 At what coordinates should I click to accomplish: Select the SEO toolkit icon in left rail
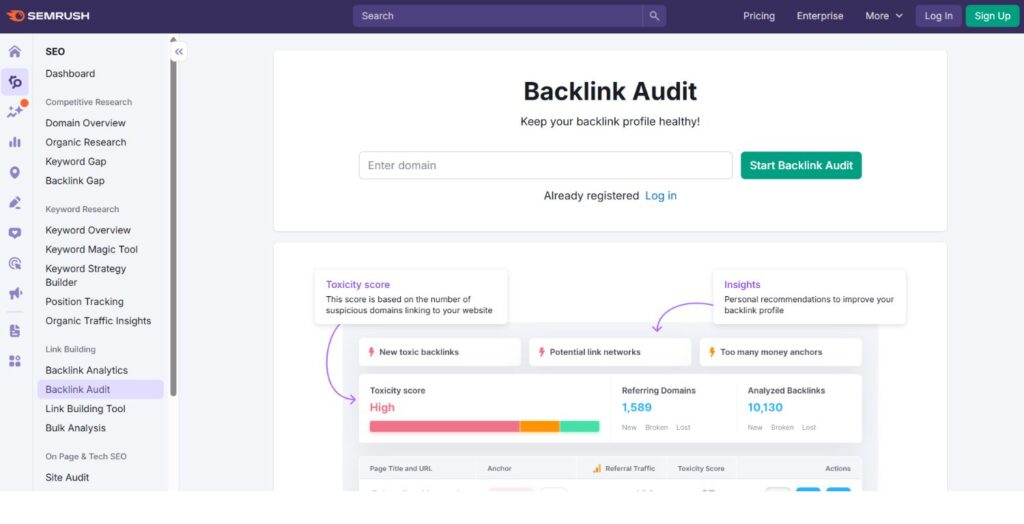click(14, 82)
